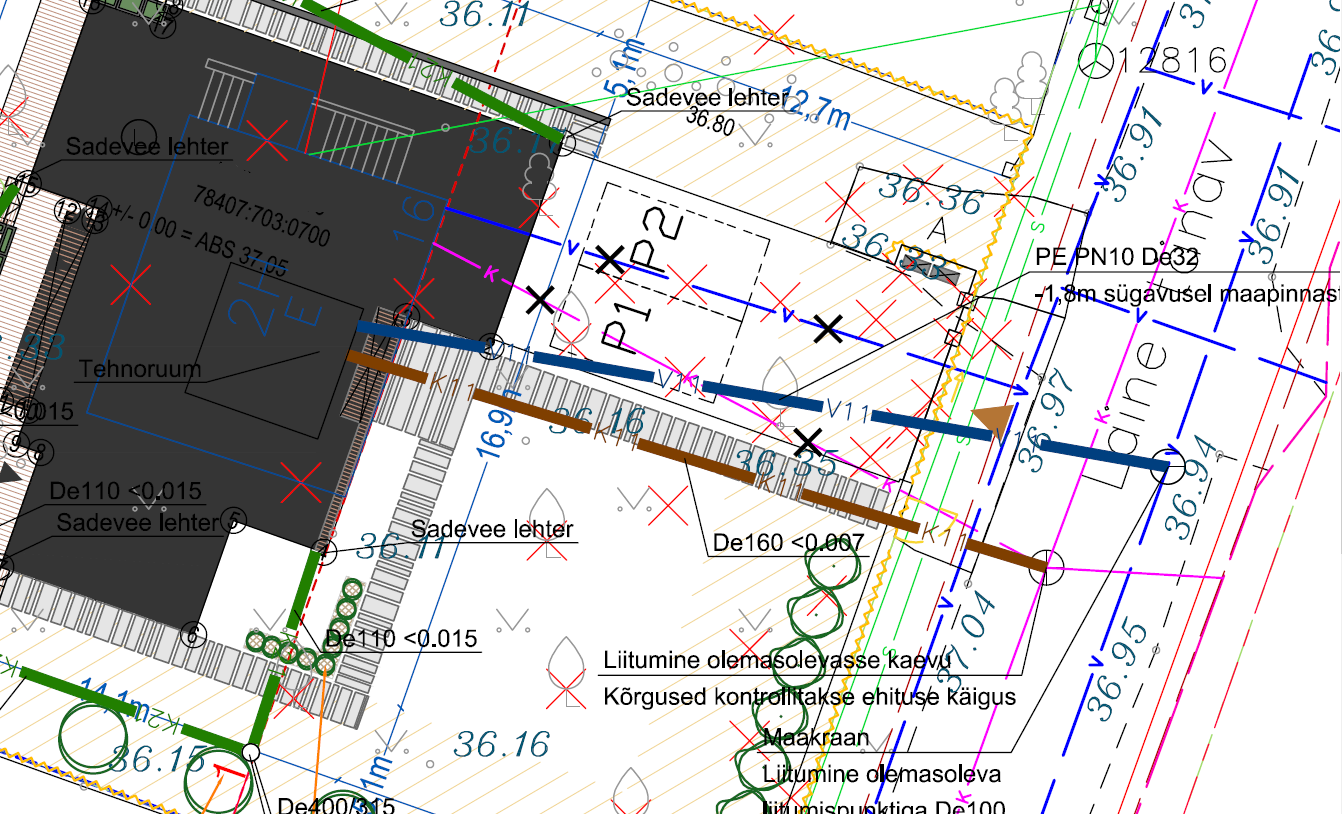This screenshot has width=1342, height=814.
Task: Select the Liitumine olemasolevasse kaevu note
Action: [776, 661]
